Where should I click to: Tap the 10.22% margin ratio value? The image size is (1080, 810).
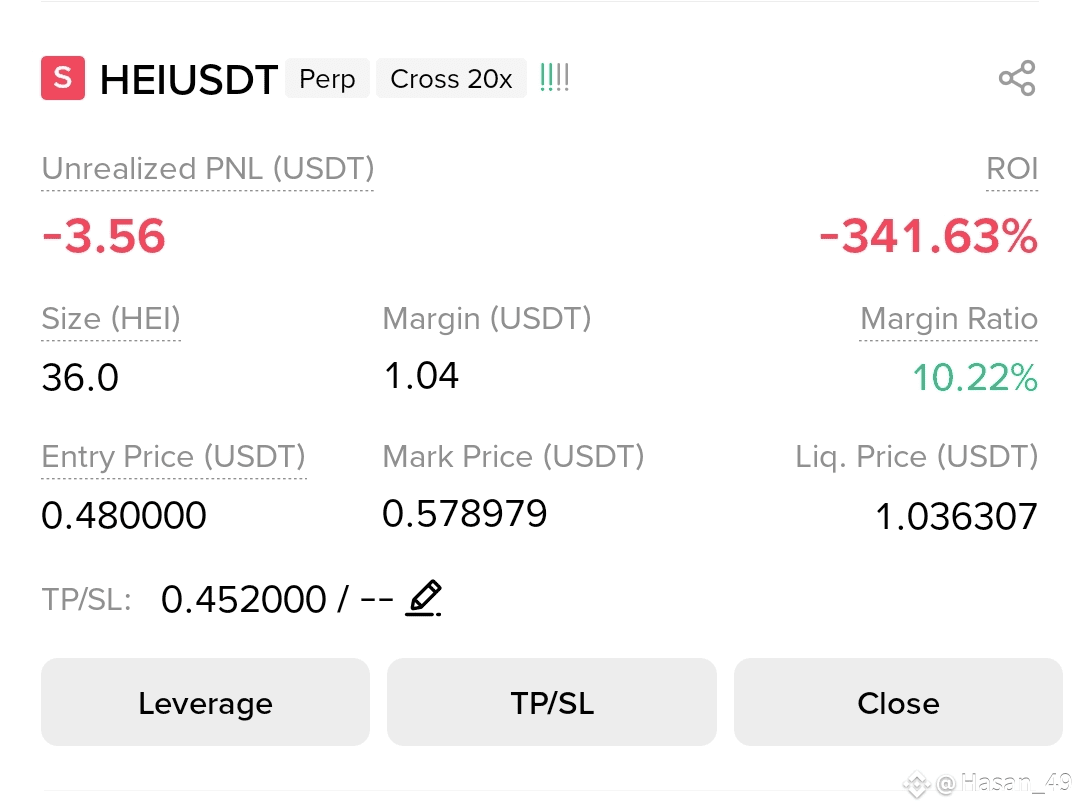(975, 377)
